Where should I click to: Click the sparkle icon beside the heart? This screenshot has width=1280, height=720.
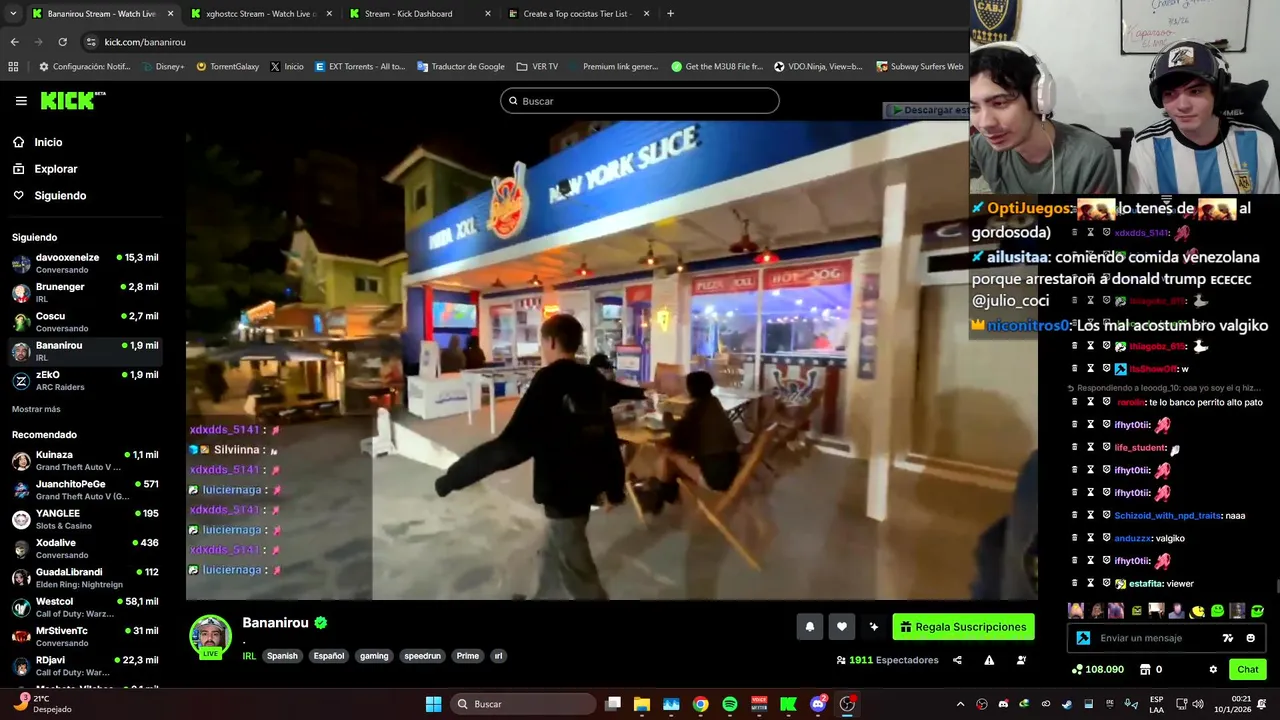click(874, 627)
